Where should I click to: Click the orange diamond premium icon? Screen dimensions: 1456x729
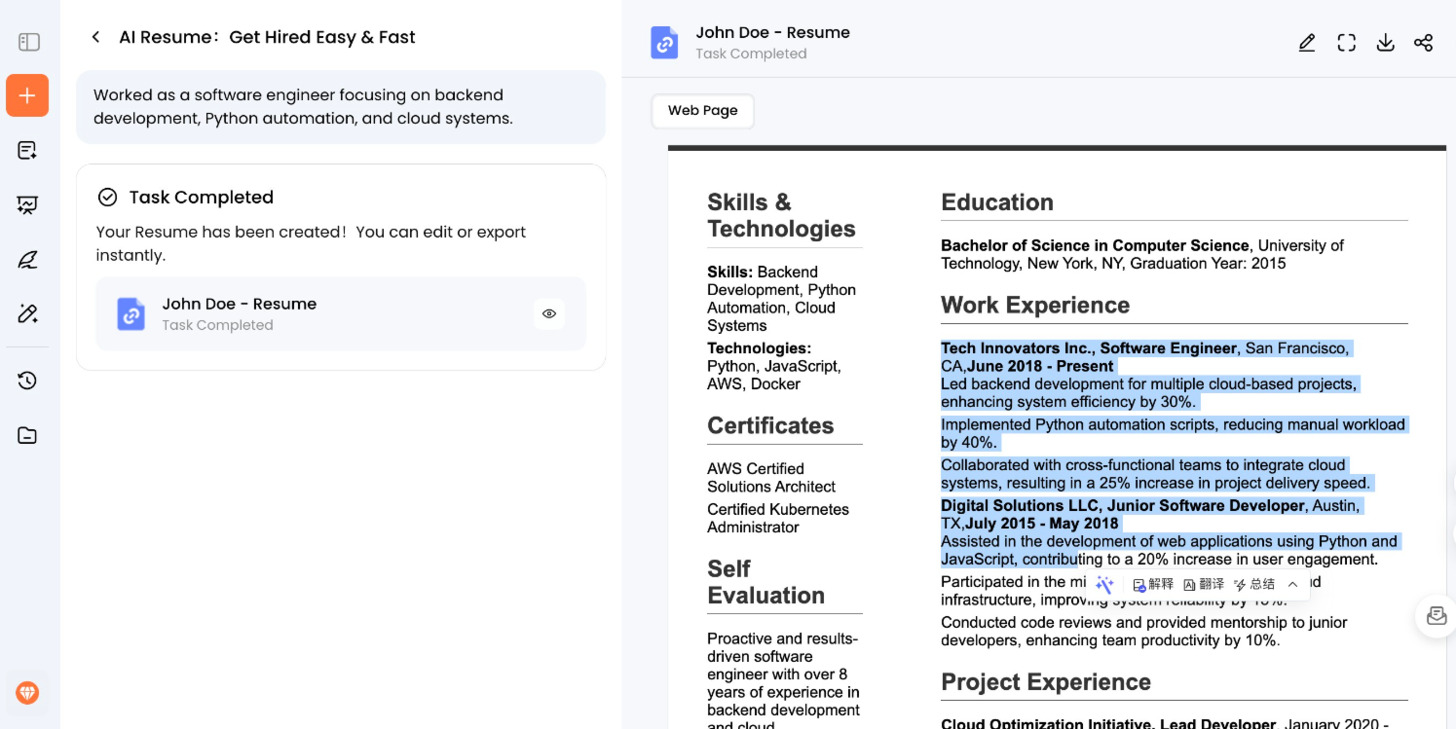[x=27, y=692]
